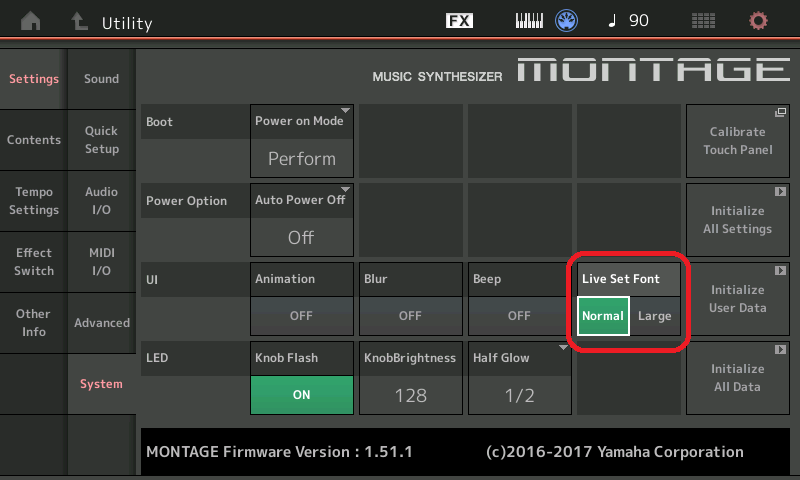Open the MIDI I/O tab
Viewport: 800px width, 480px height.
tap(102, 262)
